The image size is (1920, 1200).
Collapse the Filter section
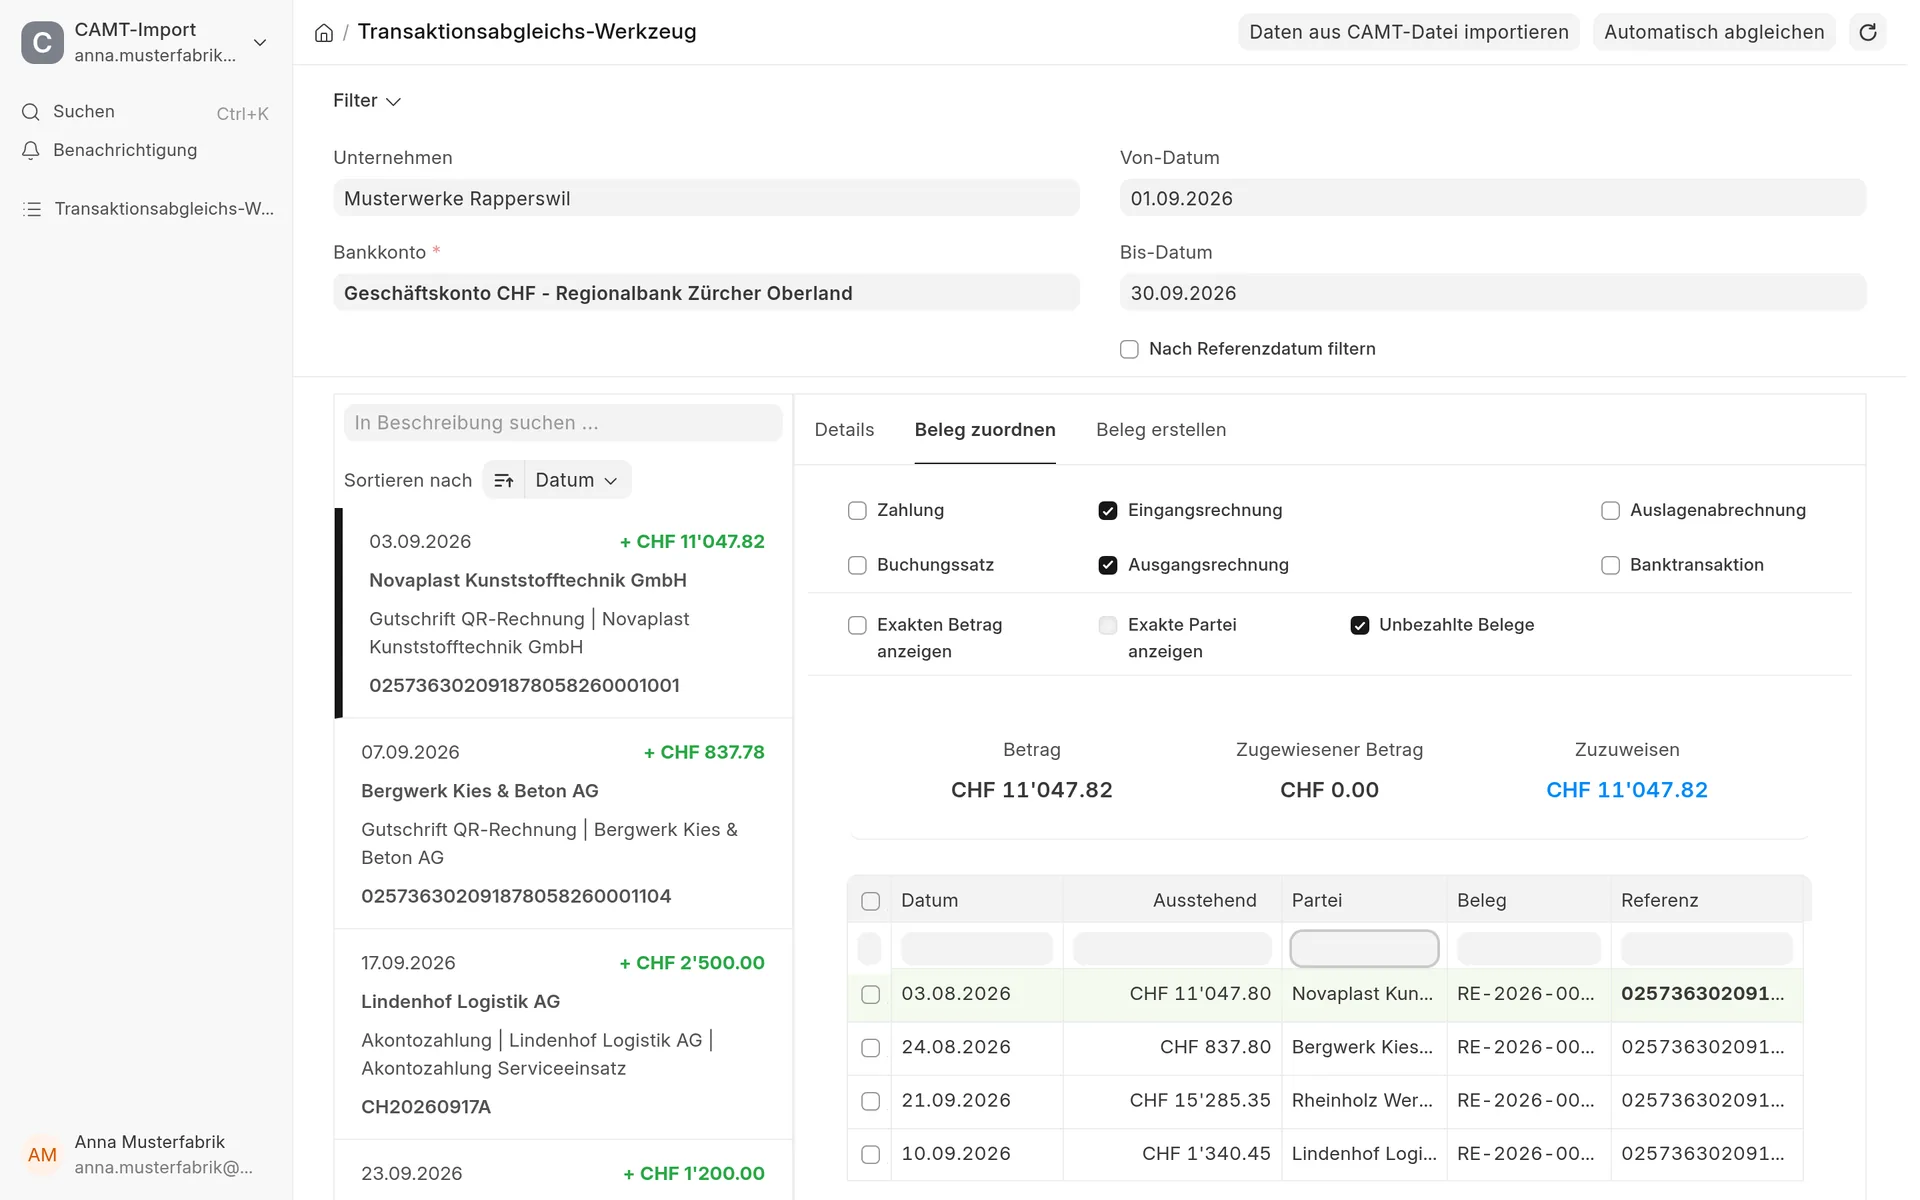[367, 101]
